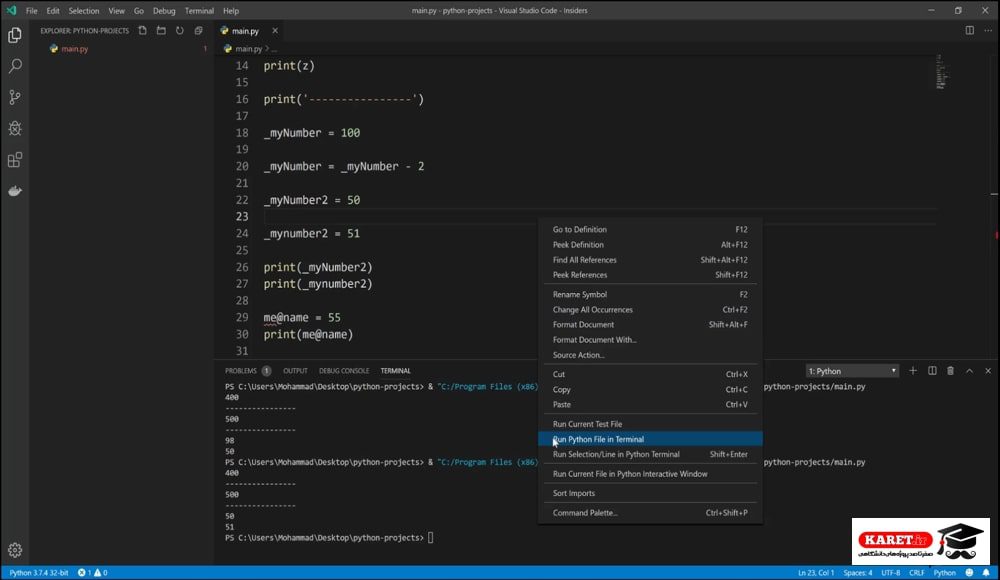Click the feedback smiley in status bar
Viewport: 1000px width, 580px height.
click(x=969, y=573)
